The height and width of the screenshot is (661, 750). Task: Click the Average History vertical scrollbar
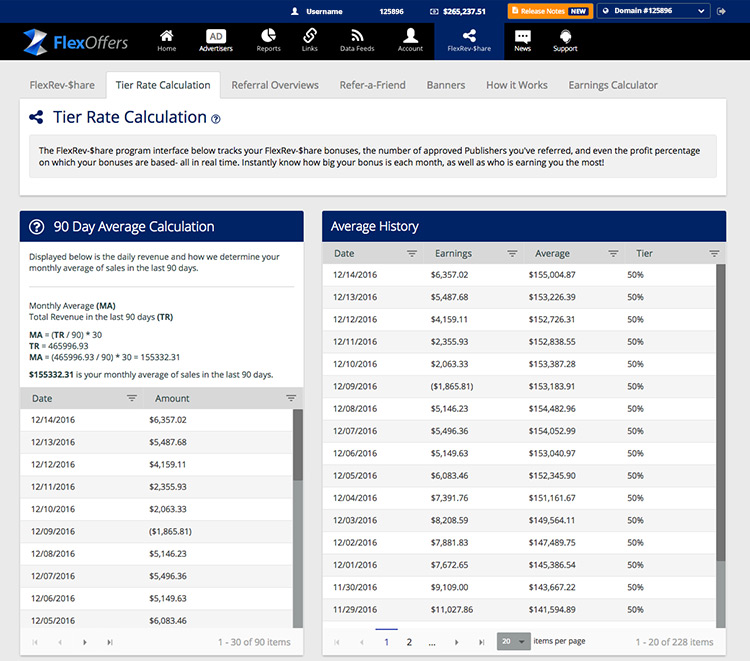pos(720,445)
